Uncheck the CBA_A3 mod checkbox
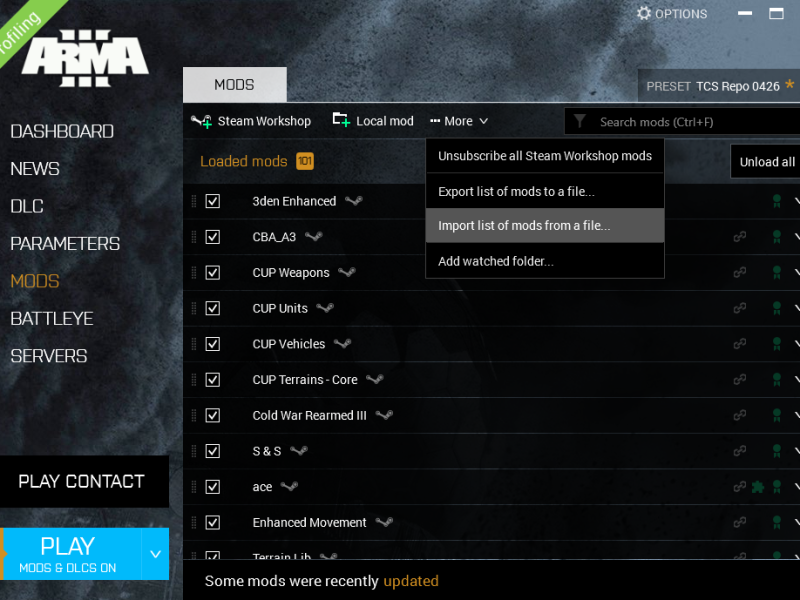The image size is (800, 600). click(213, 237)
